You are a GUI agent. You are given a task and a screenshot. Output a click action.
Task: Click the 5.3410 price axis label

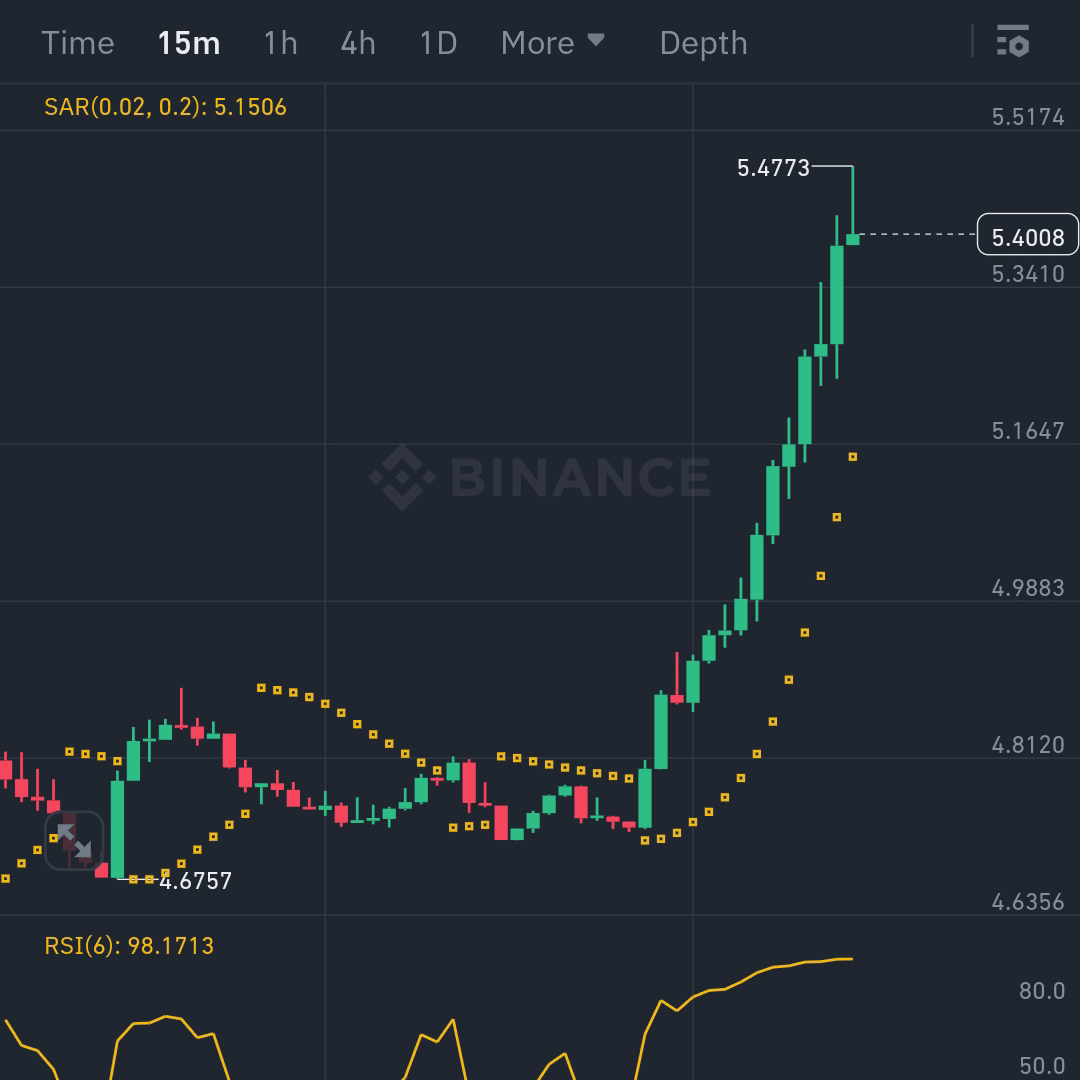coord(1028,274)
